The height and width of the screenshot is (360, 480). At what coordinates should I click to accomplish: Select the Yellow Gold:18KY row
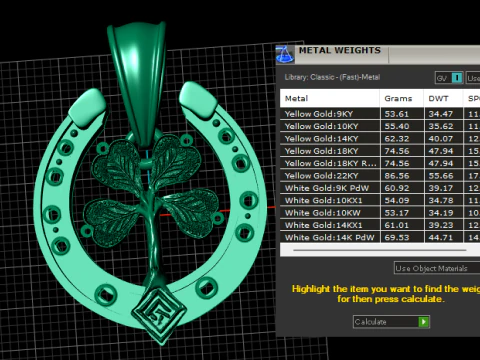pos(380,151)
